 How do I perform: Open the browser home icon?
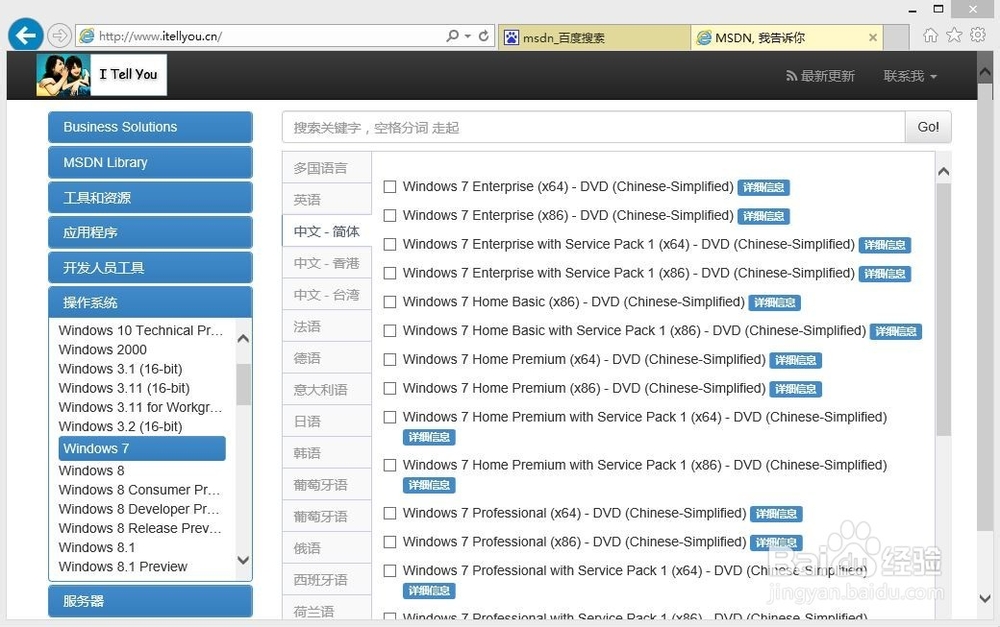(930, 35)
